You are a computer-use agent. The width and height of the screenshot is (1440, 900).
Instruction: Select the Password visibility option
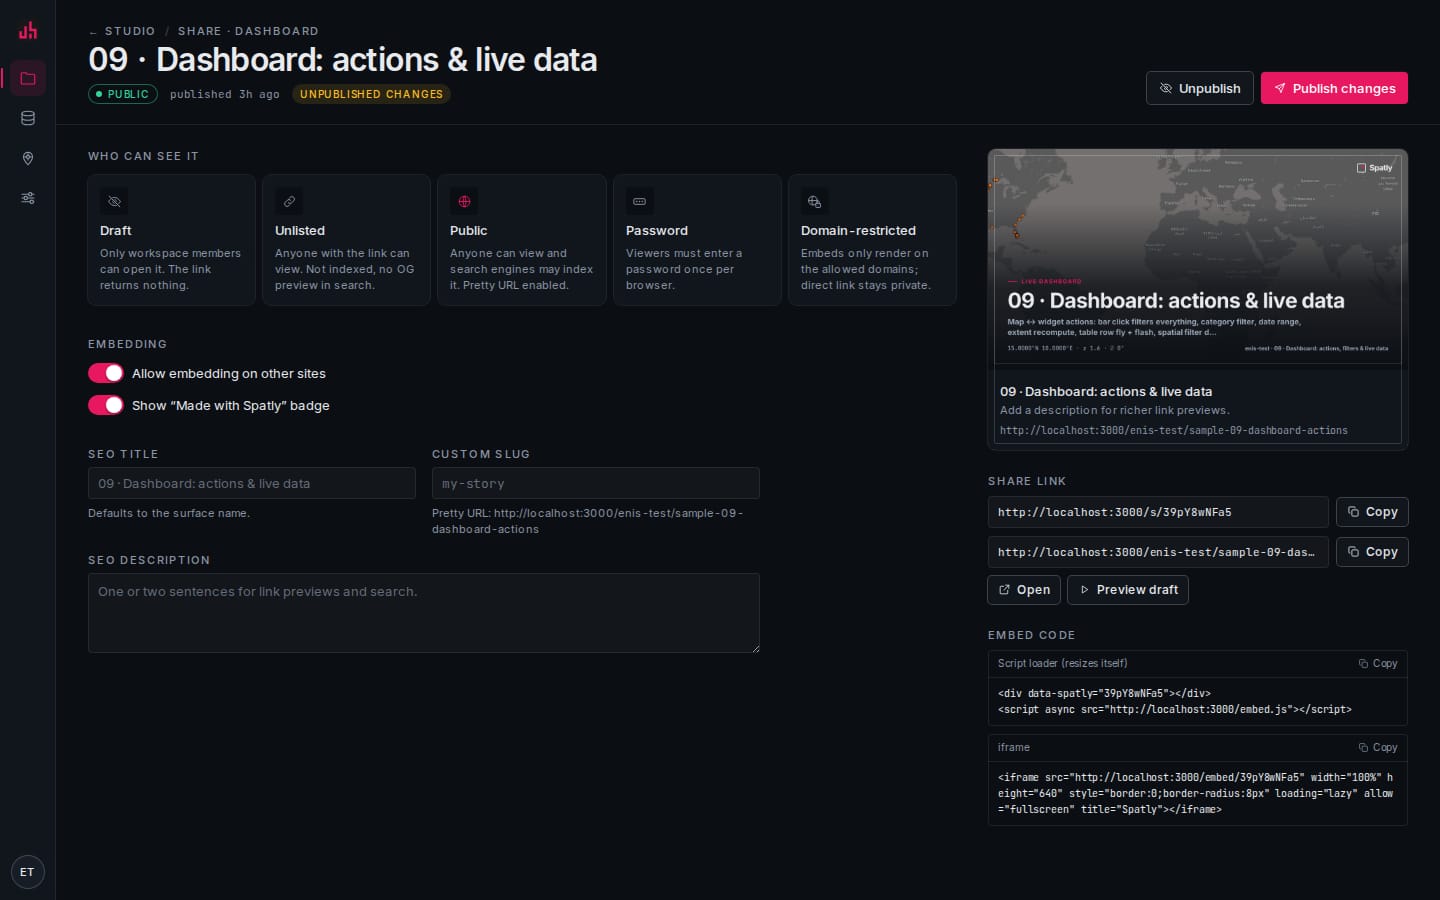[697, 240]
